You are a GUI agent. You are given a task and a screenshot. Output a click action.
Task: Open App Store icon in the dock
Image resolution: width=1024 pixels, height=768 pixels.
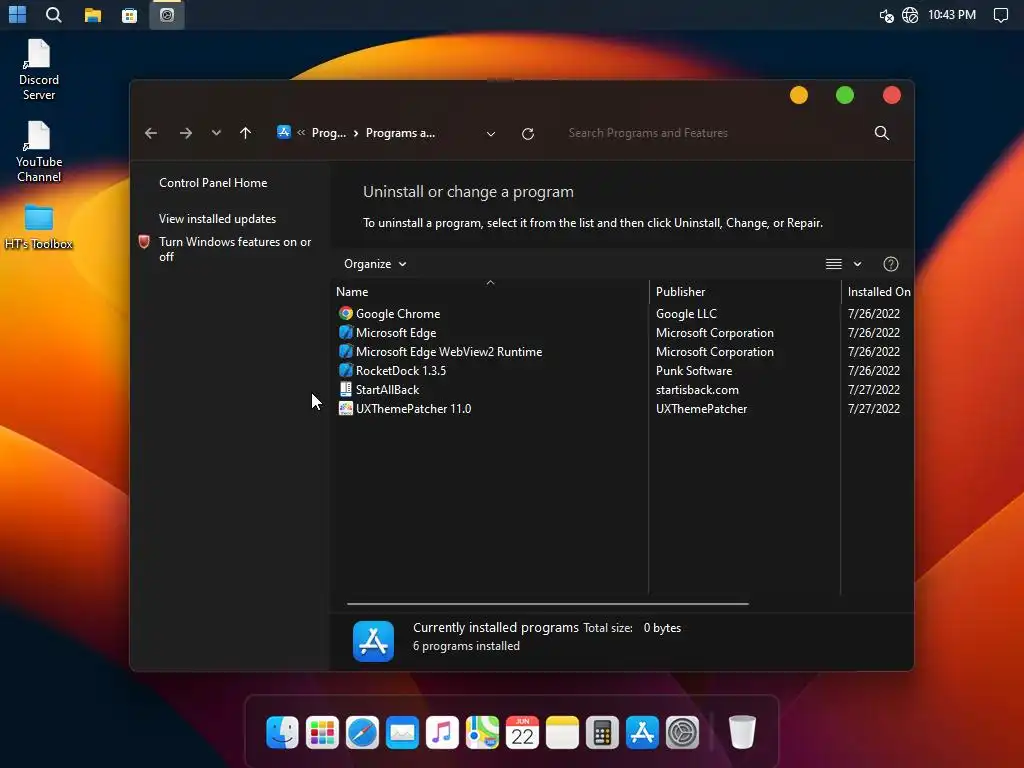pos(642,732)
